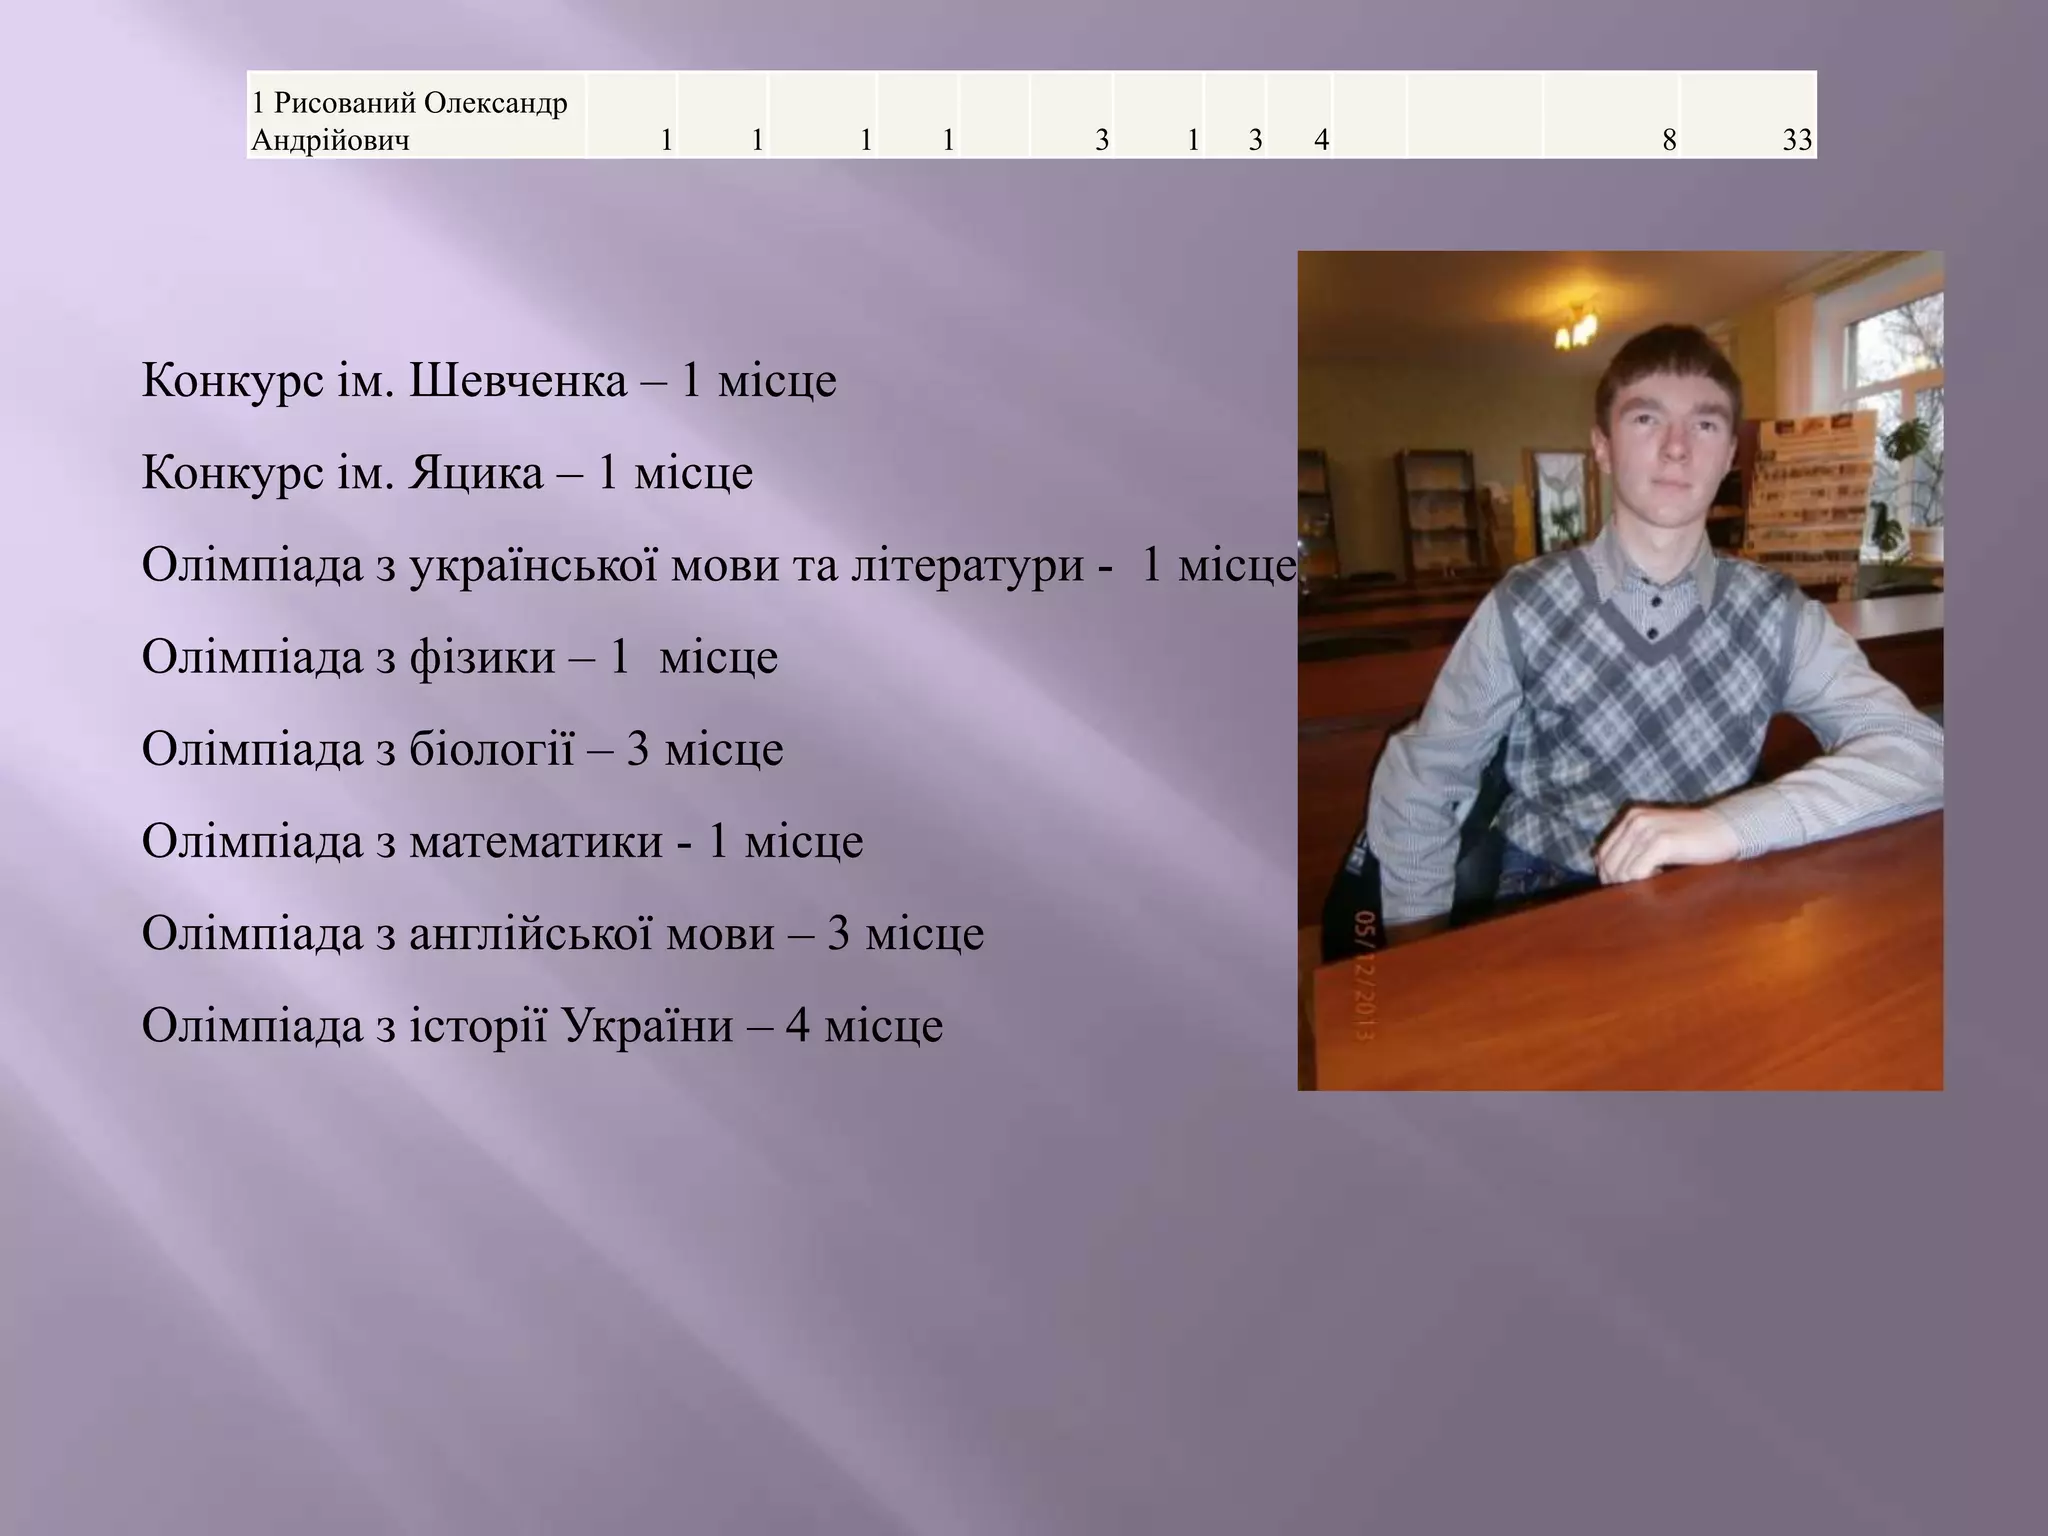Click the Ukrainian language and literature olympiad line
The height and width of the screenshot is (1536, 2048).
(x=719, y=565)
